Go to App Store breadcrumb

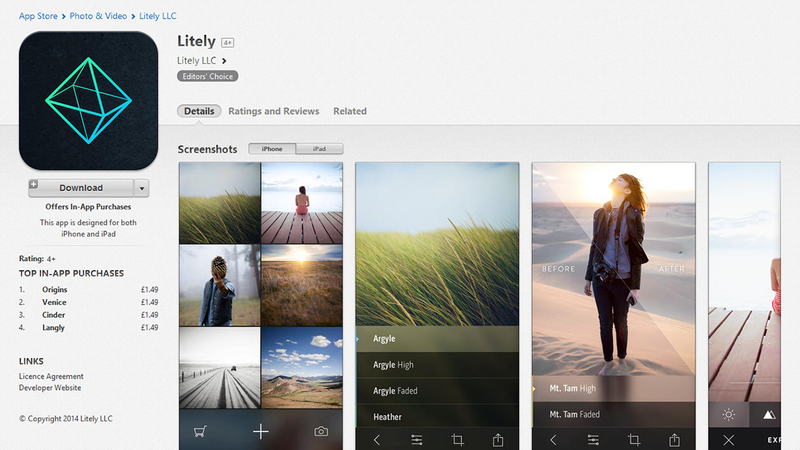[x=38, y=16]
